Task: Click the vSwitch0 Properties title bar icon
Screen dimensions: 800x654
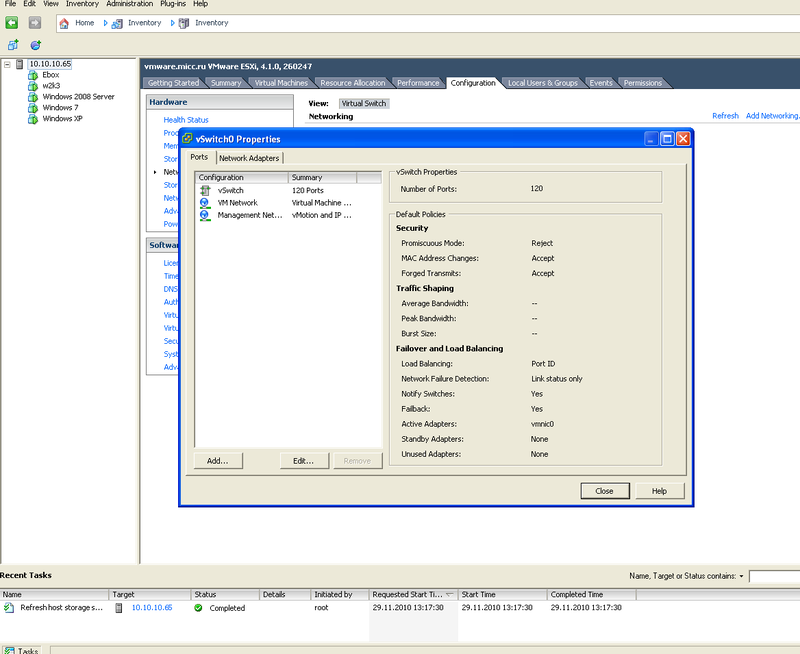Action: click(x=187, y=139)
